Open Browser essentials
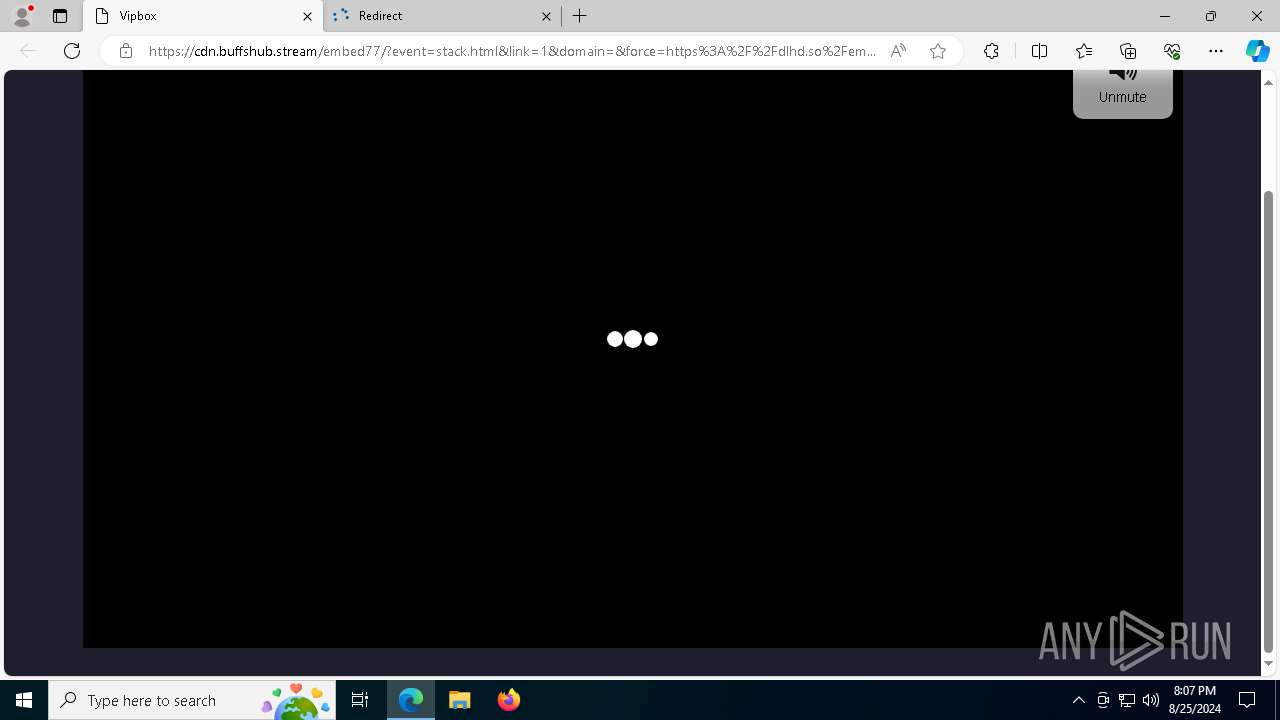1280x720 pixels. click(x=1172, y=51)
